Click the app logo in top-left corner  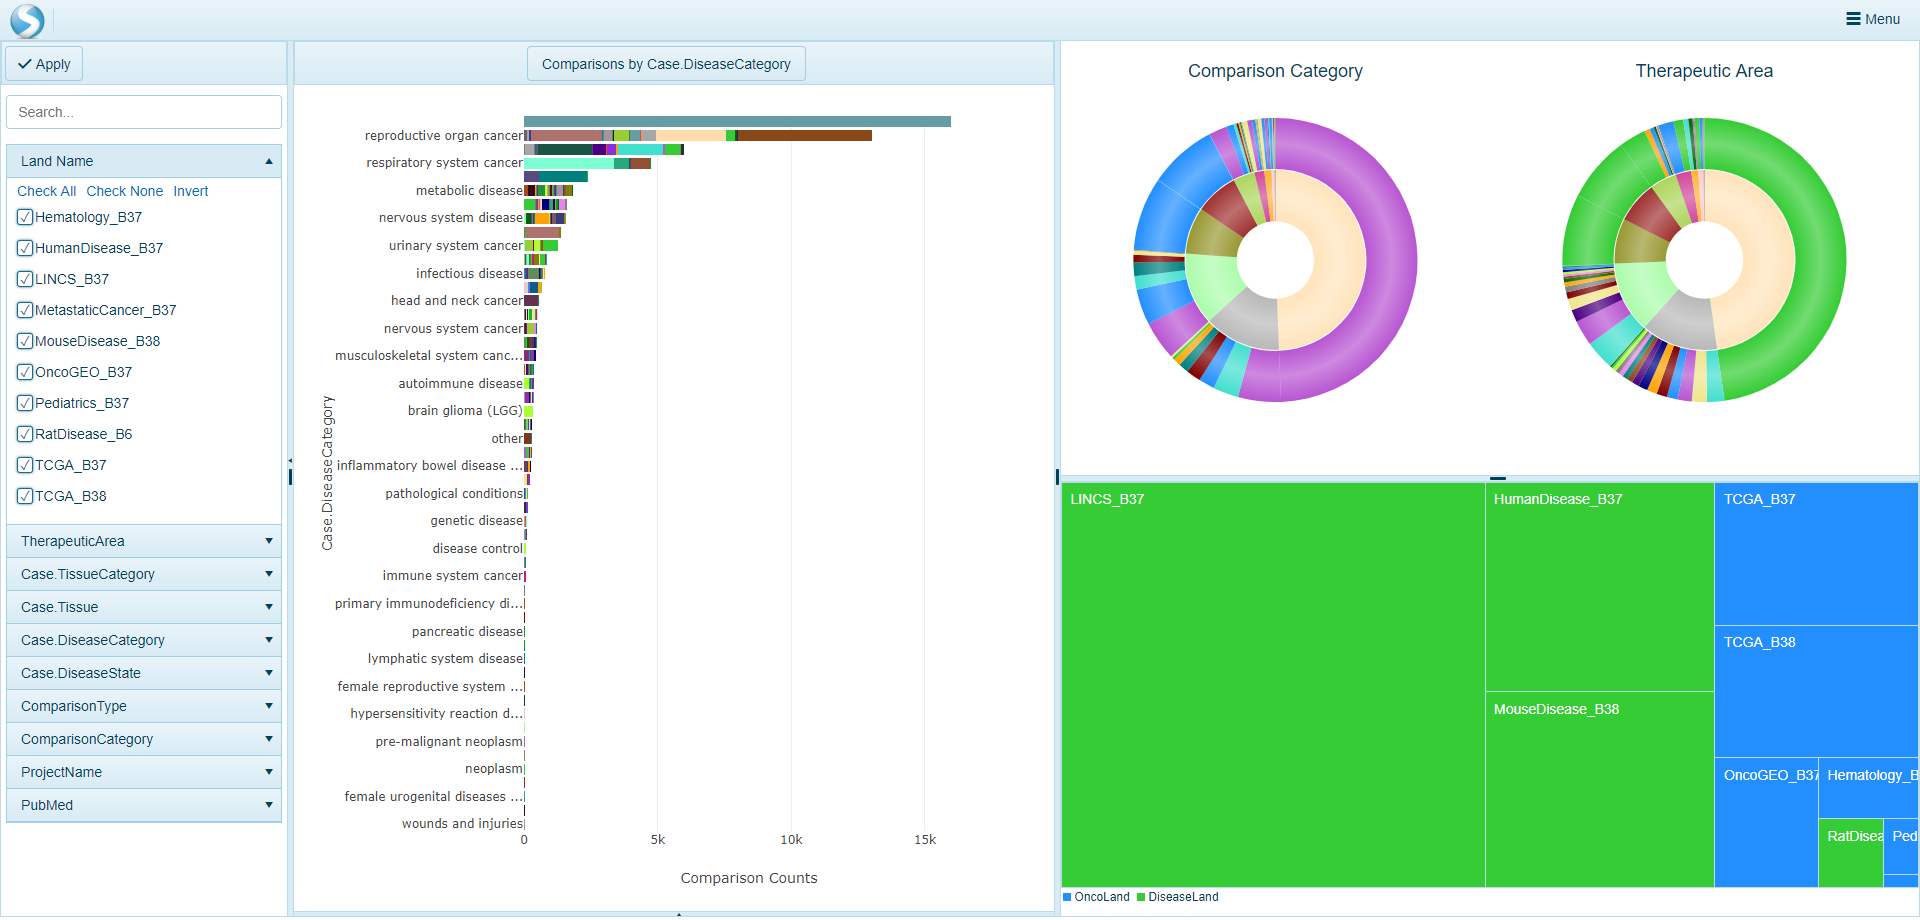pyautogui.click(x=27, y=20)
